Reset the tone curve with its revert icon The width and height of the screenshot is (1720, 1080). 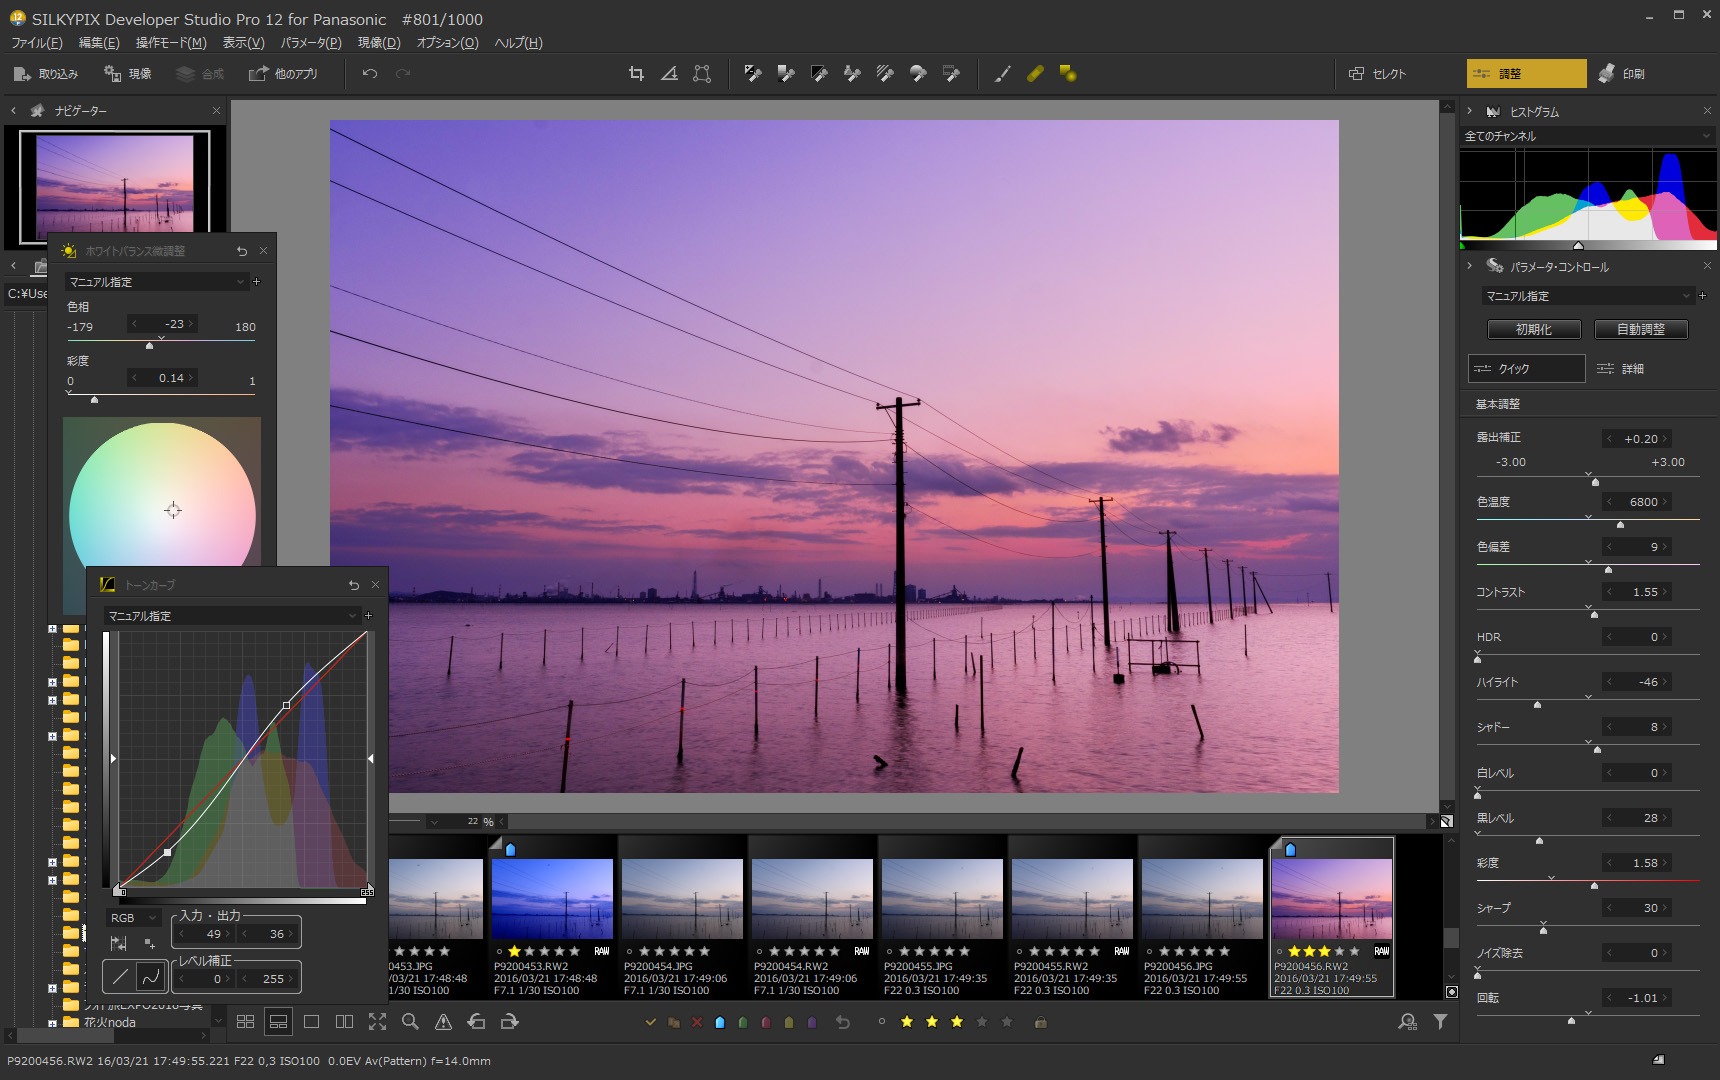pos(353,585)
